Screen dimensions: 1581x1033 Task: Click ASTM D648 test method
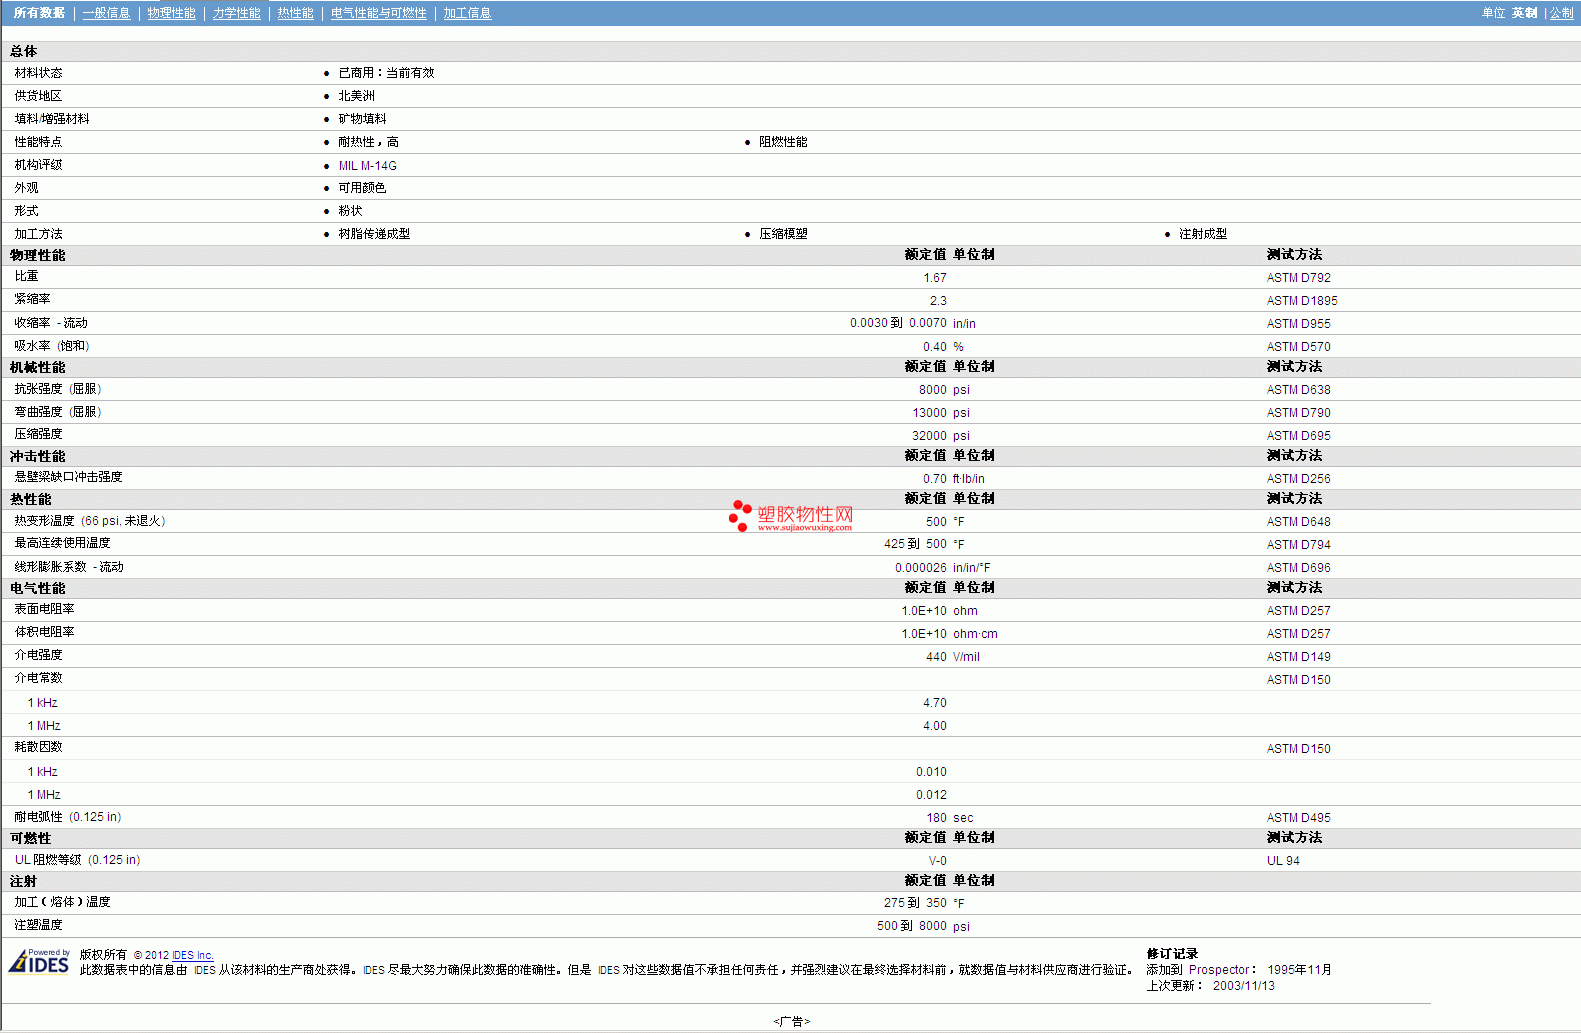[1298, 522]
